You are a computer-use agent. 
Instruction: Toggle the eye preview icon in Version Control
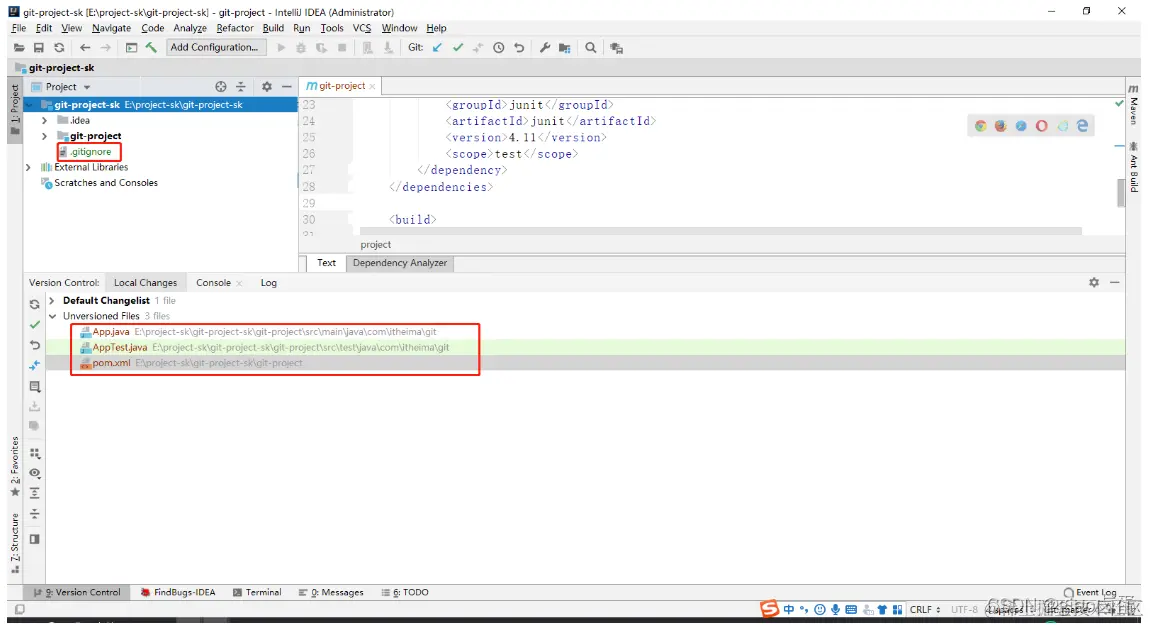tap(34, 473)
